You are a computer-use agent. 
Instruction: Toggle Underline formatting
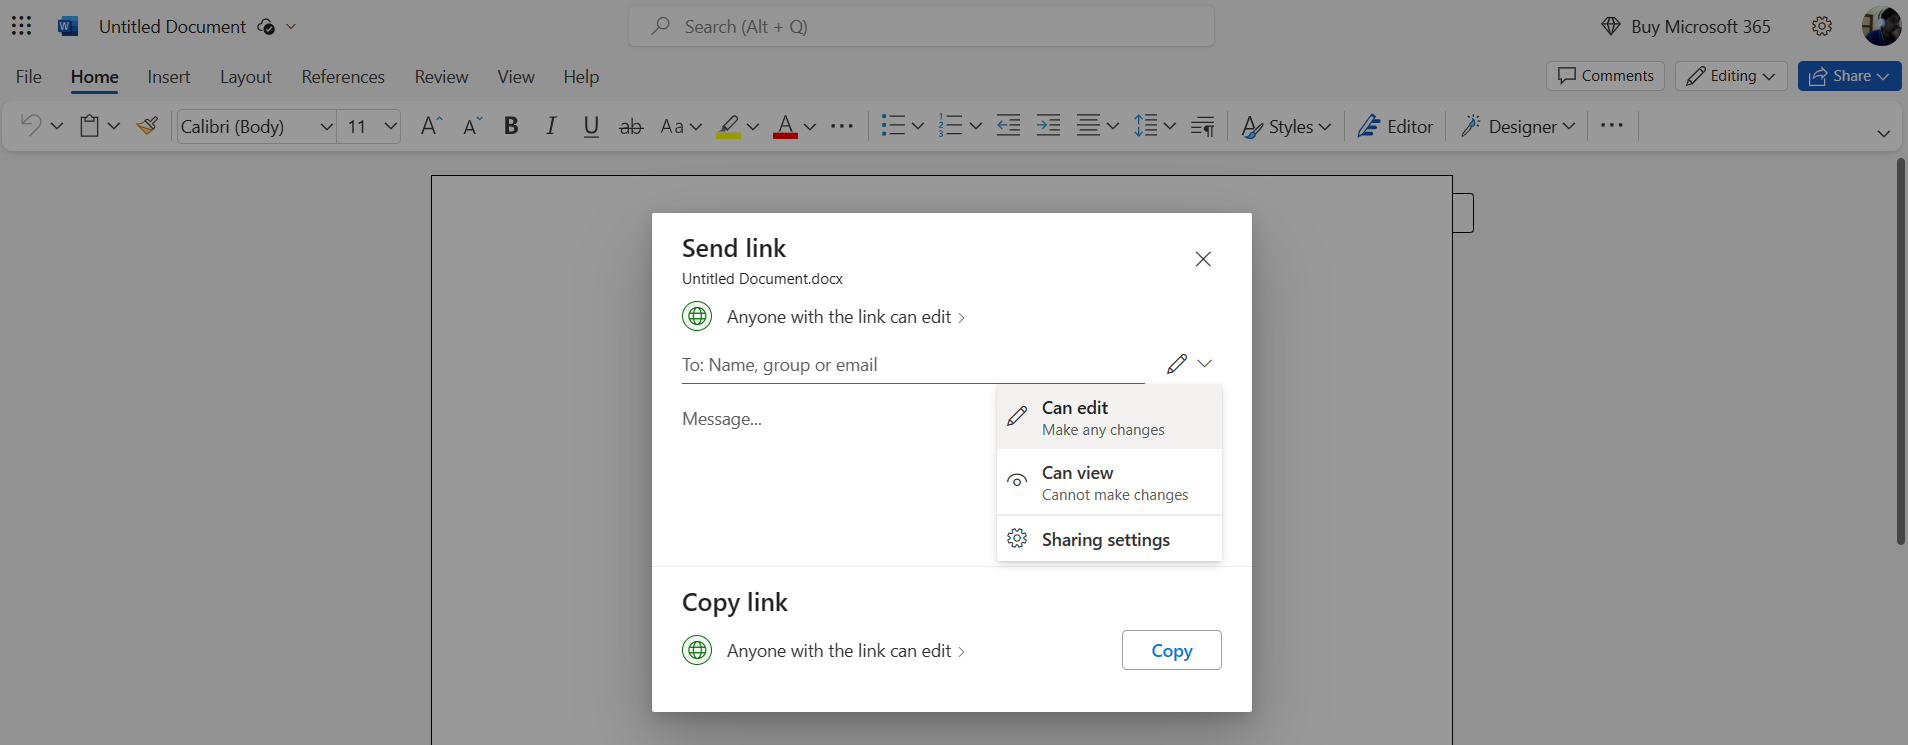591,126
